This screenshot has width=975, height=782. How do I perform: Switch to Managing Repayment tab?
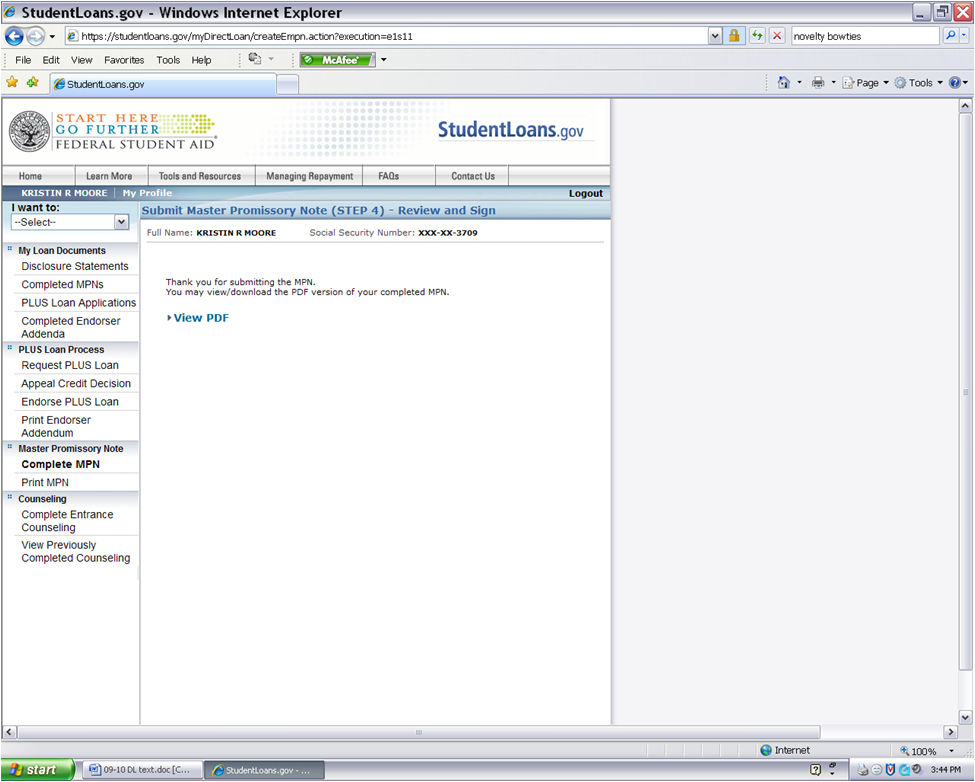coord(309,176)
